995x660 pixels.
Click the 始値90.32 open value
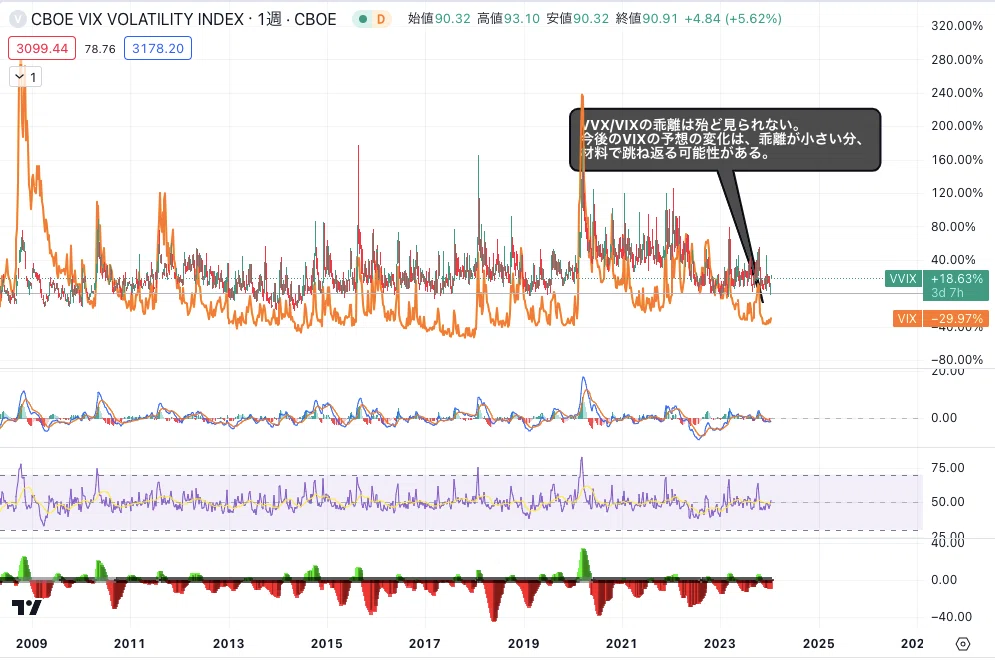pyautogui.click(x=439, y=19)
